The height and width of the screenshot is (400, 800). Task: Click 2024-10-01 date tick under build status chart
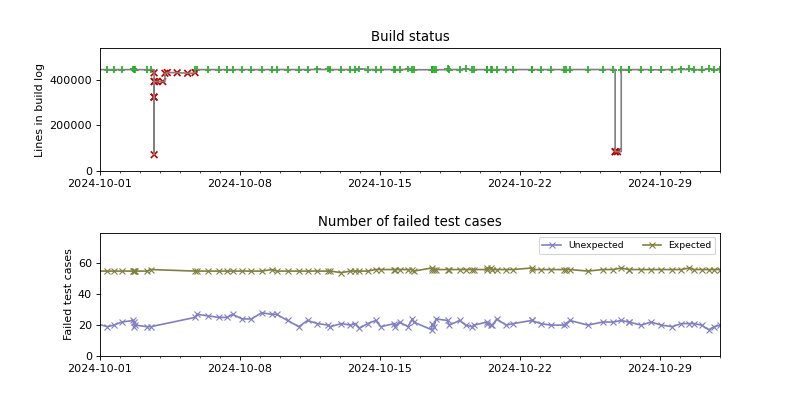point(100,184)
